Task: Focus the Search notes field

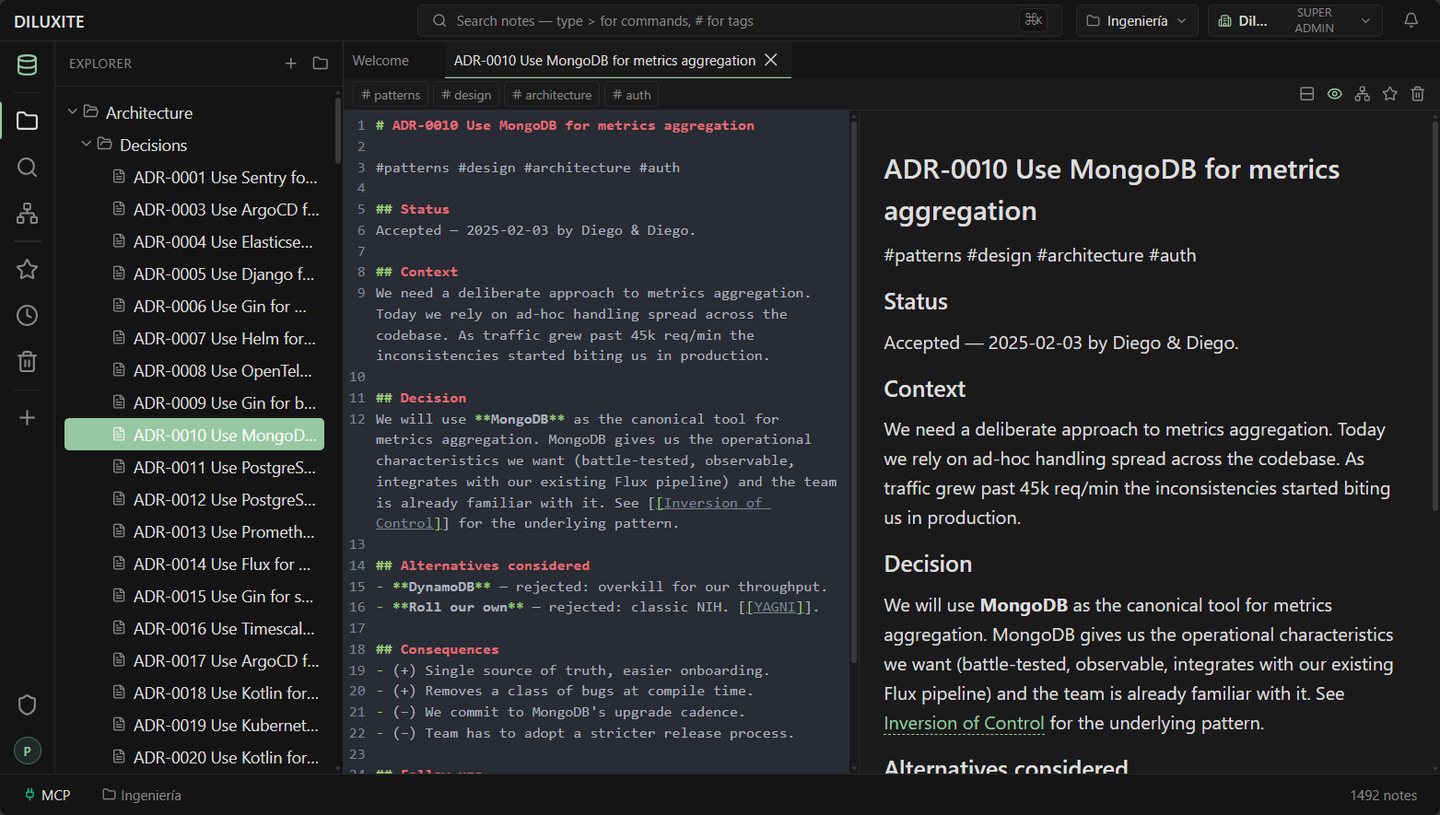Action: 739,20
